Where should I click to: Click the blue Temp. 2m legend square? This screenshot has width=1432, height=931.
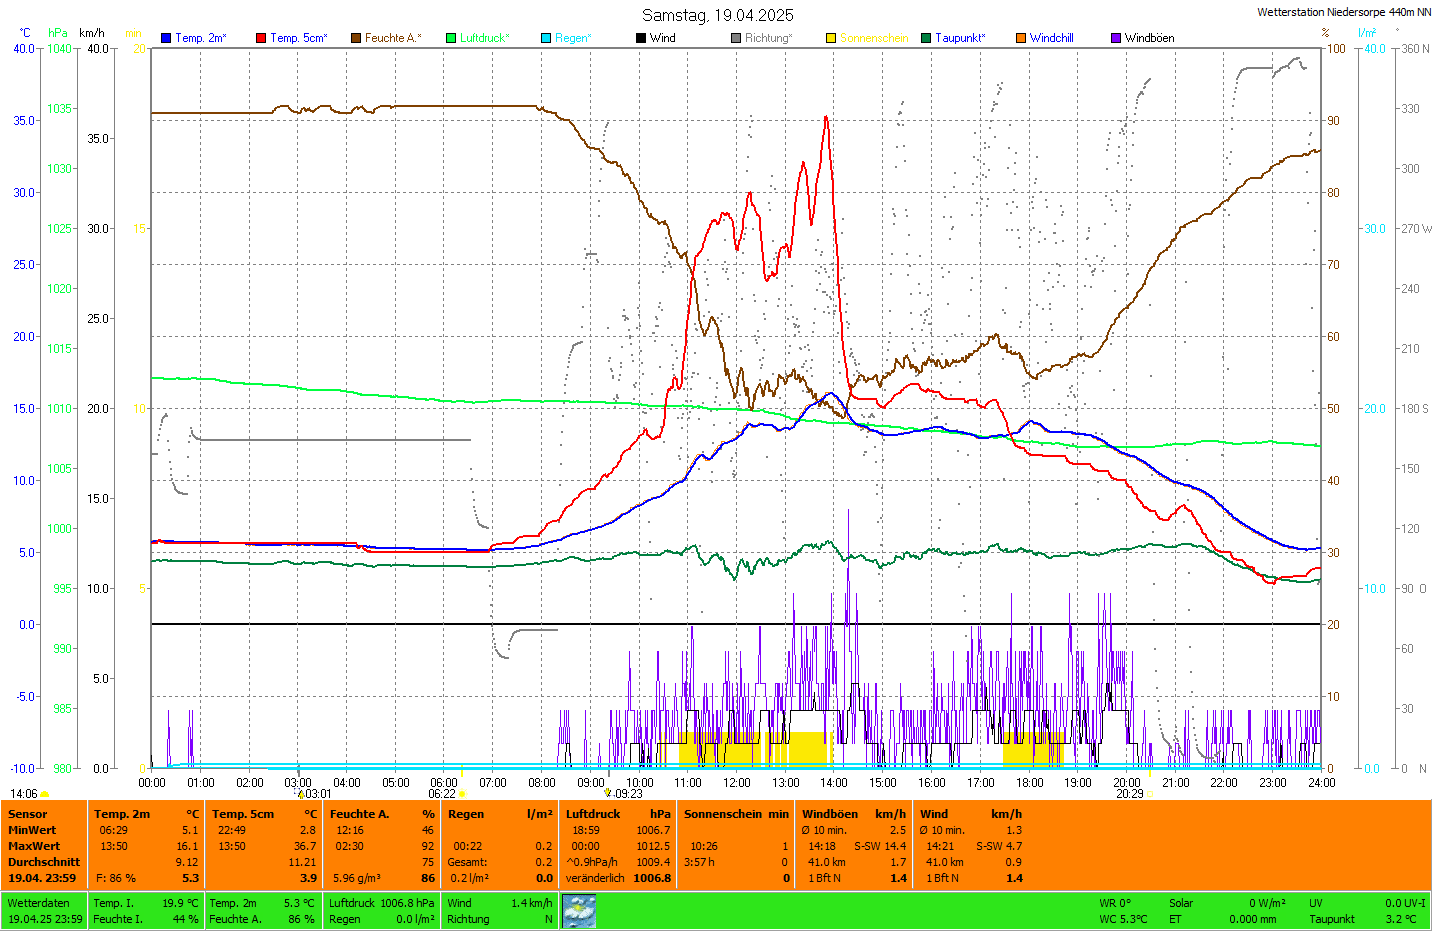166,38
